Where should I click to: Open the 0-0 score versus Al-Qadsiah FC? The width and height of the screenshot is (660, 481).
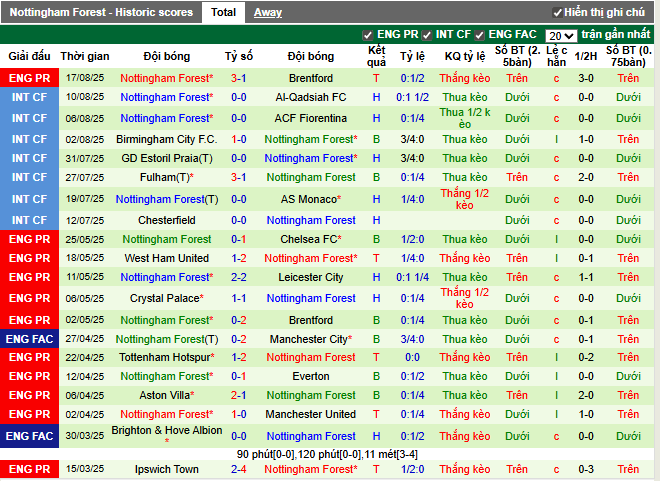pyautogui.click(x=239, y=97)
